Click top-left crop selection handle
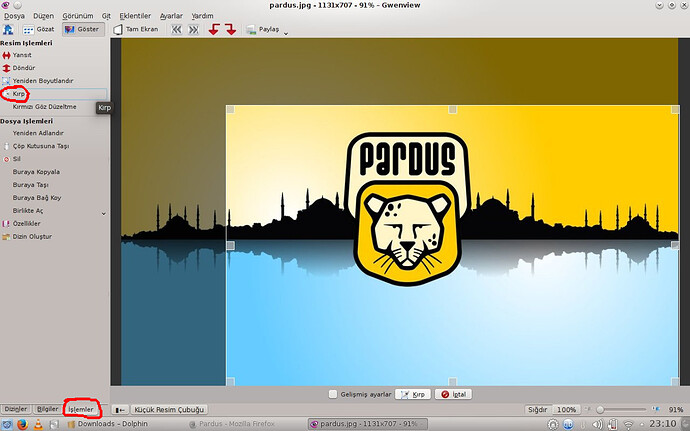 [231, 110]
